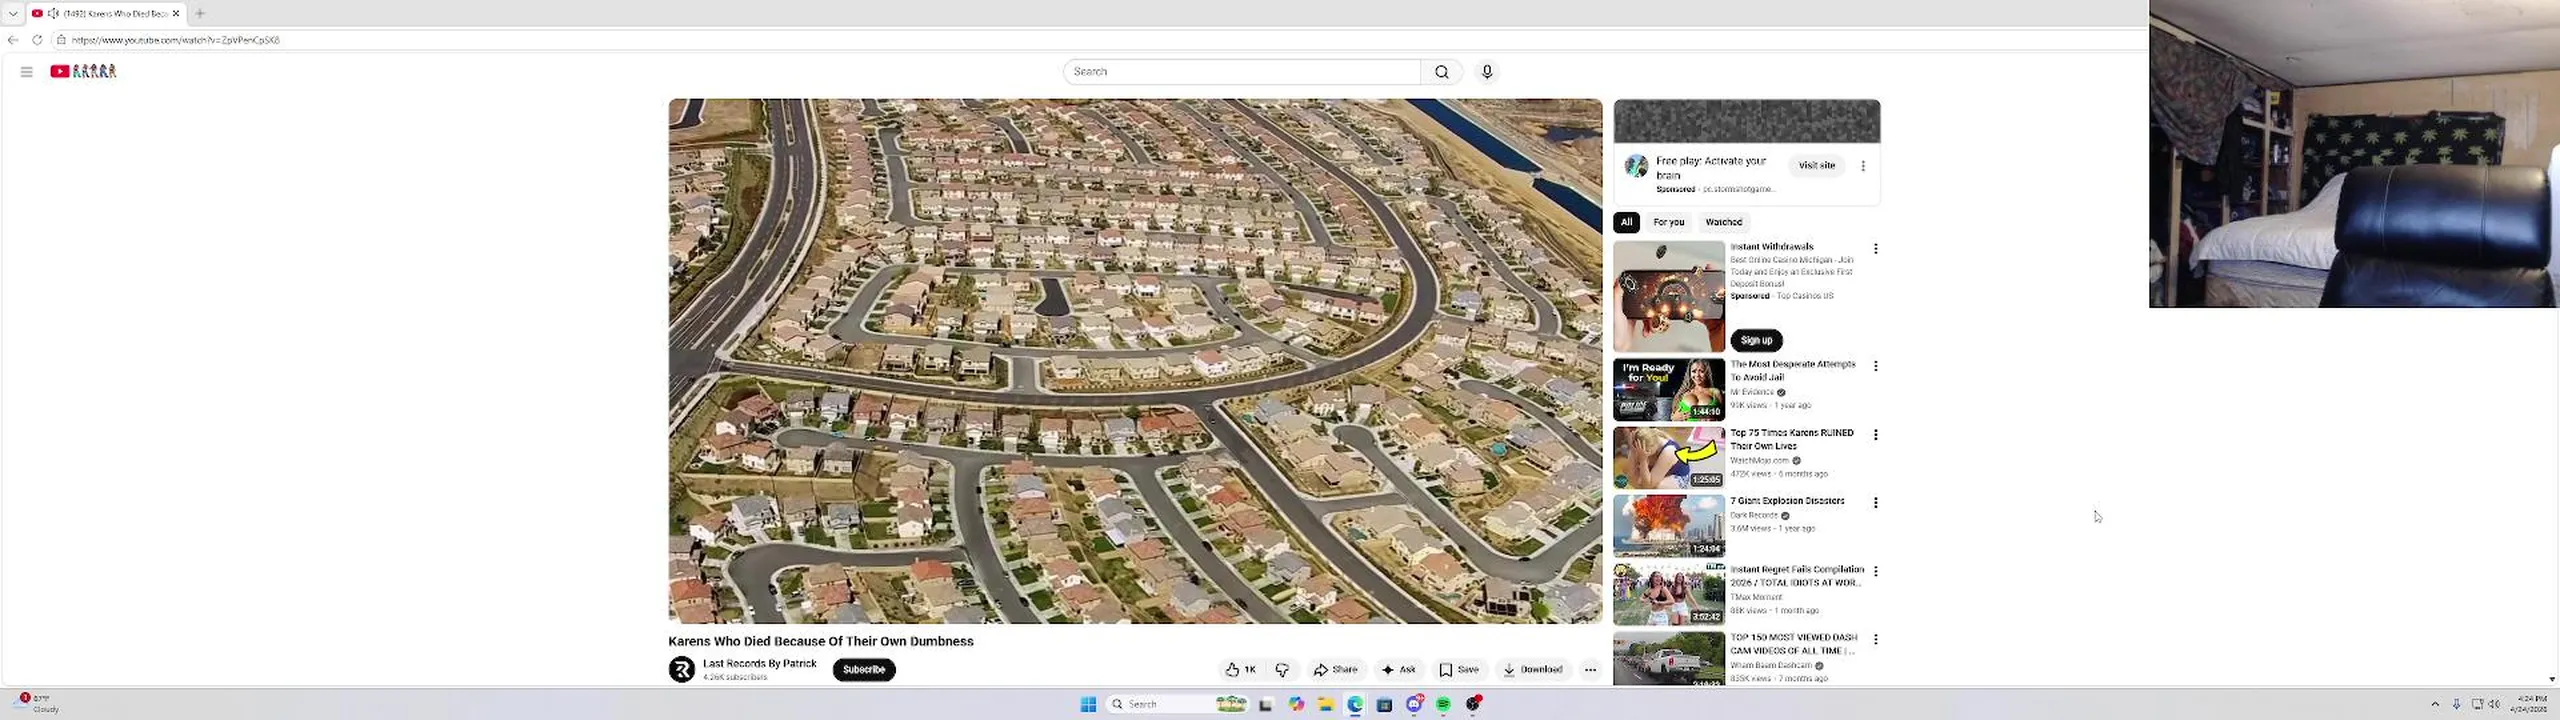Viewport: 2560px width, 720px height.
Task: Open Instant Regret Fails Compilation thumbnail
Action: [1669, 594]
